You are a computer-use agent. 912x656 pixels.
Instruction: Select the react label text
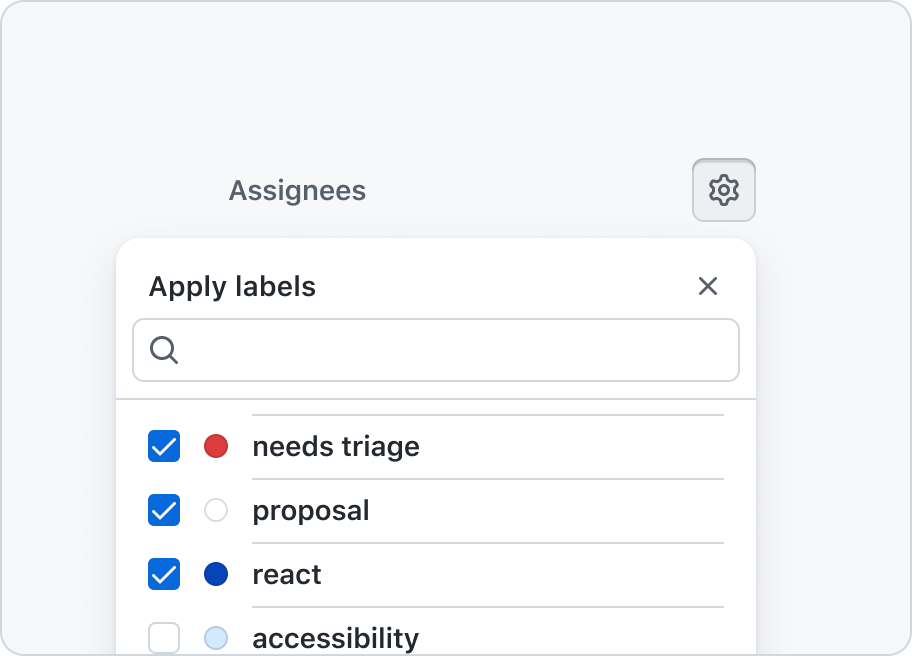287,575
